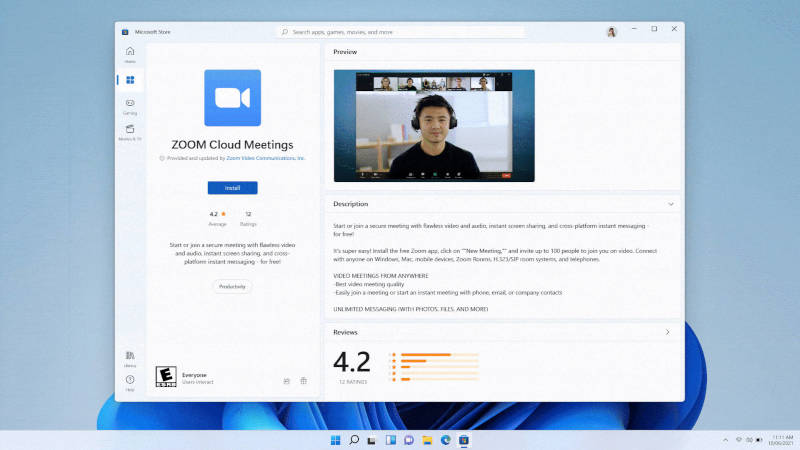Select the Productivity category tag

[232, 286]
